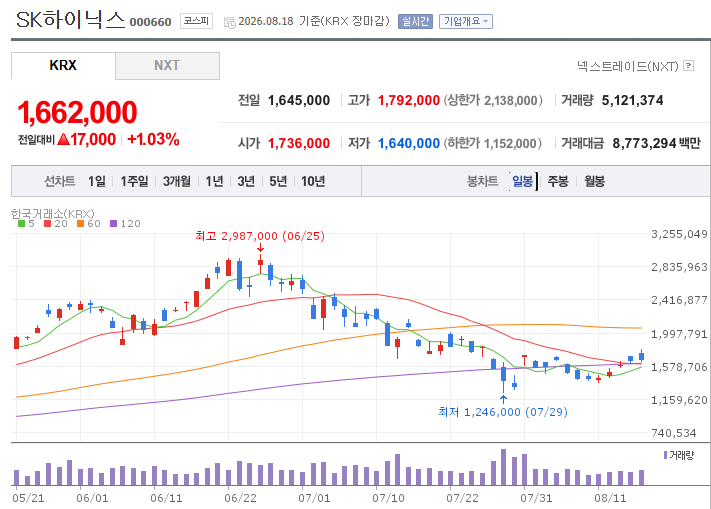
Task: Click the 거래대금 value 8,773,294 백만
Action: coord(656,143)
